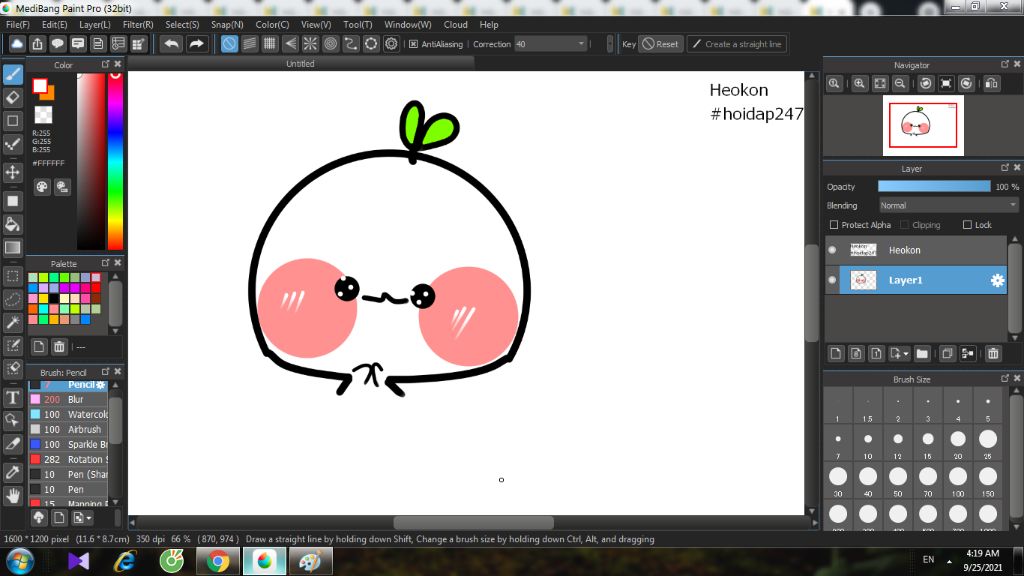Choose the Text tool
This screenshot has height=576, width=1024.
(12, 397)
